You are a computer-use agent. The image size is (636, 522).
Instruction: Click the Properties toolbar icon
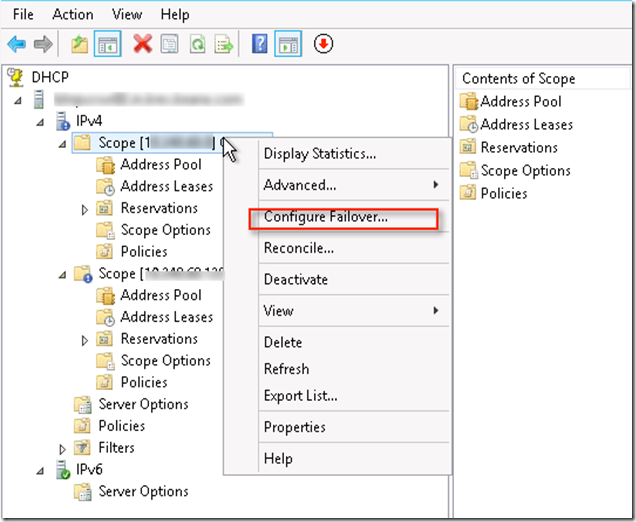click(x=170, y=44)
